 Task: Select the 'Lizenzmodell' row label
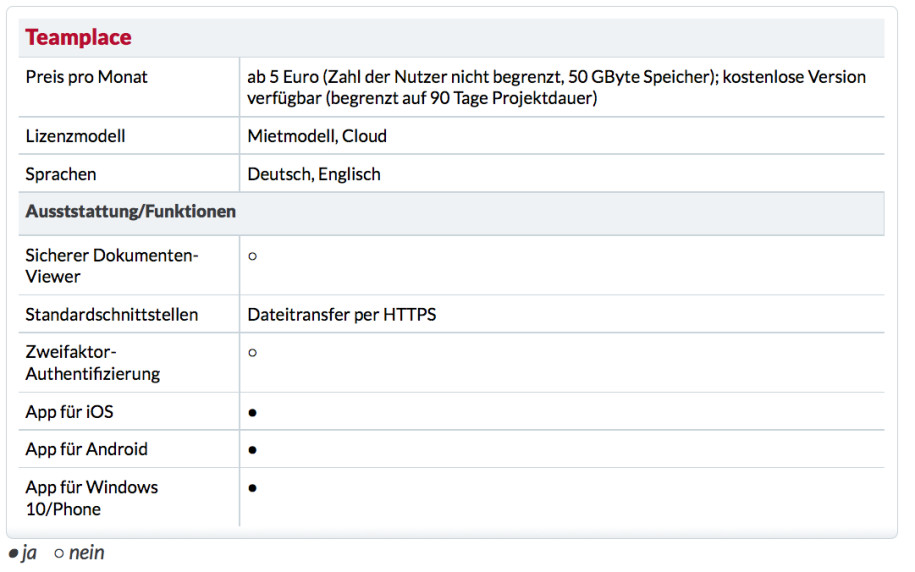click(x=75, y=136)
